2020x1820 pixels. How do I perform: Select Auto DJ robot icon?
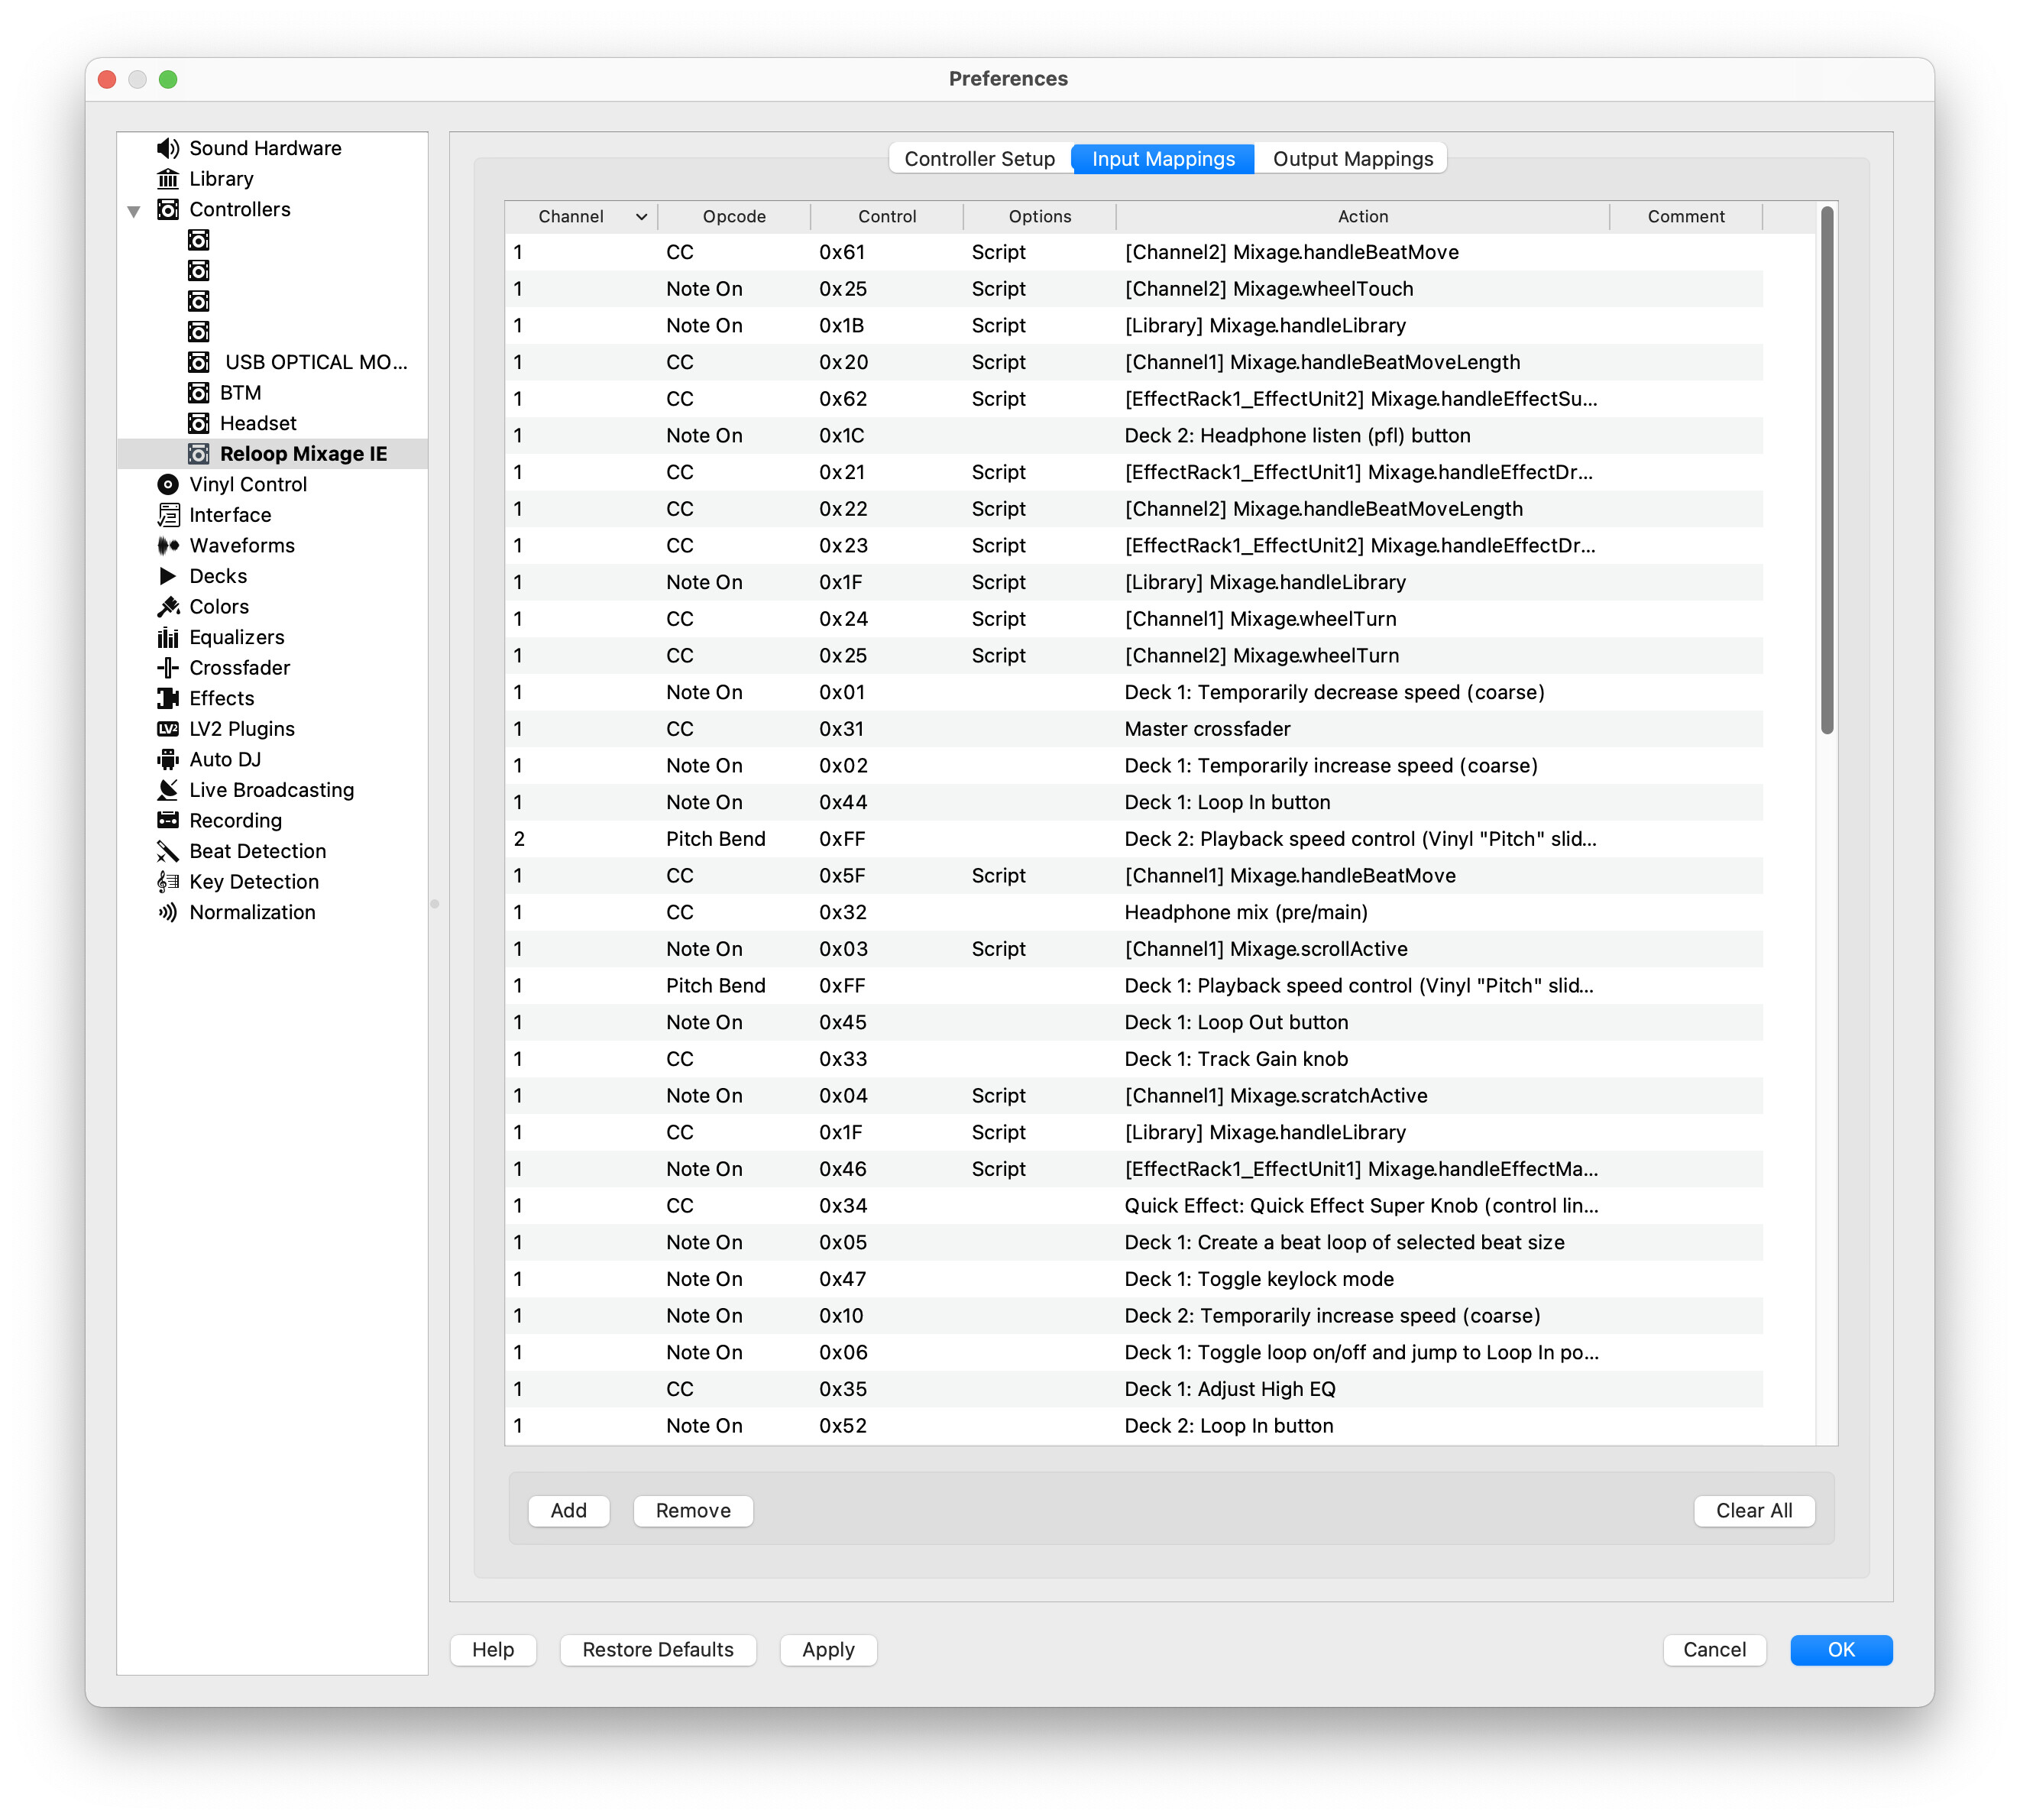(x=167, y=760)
